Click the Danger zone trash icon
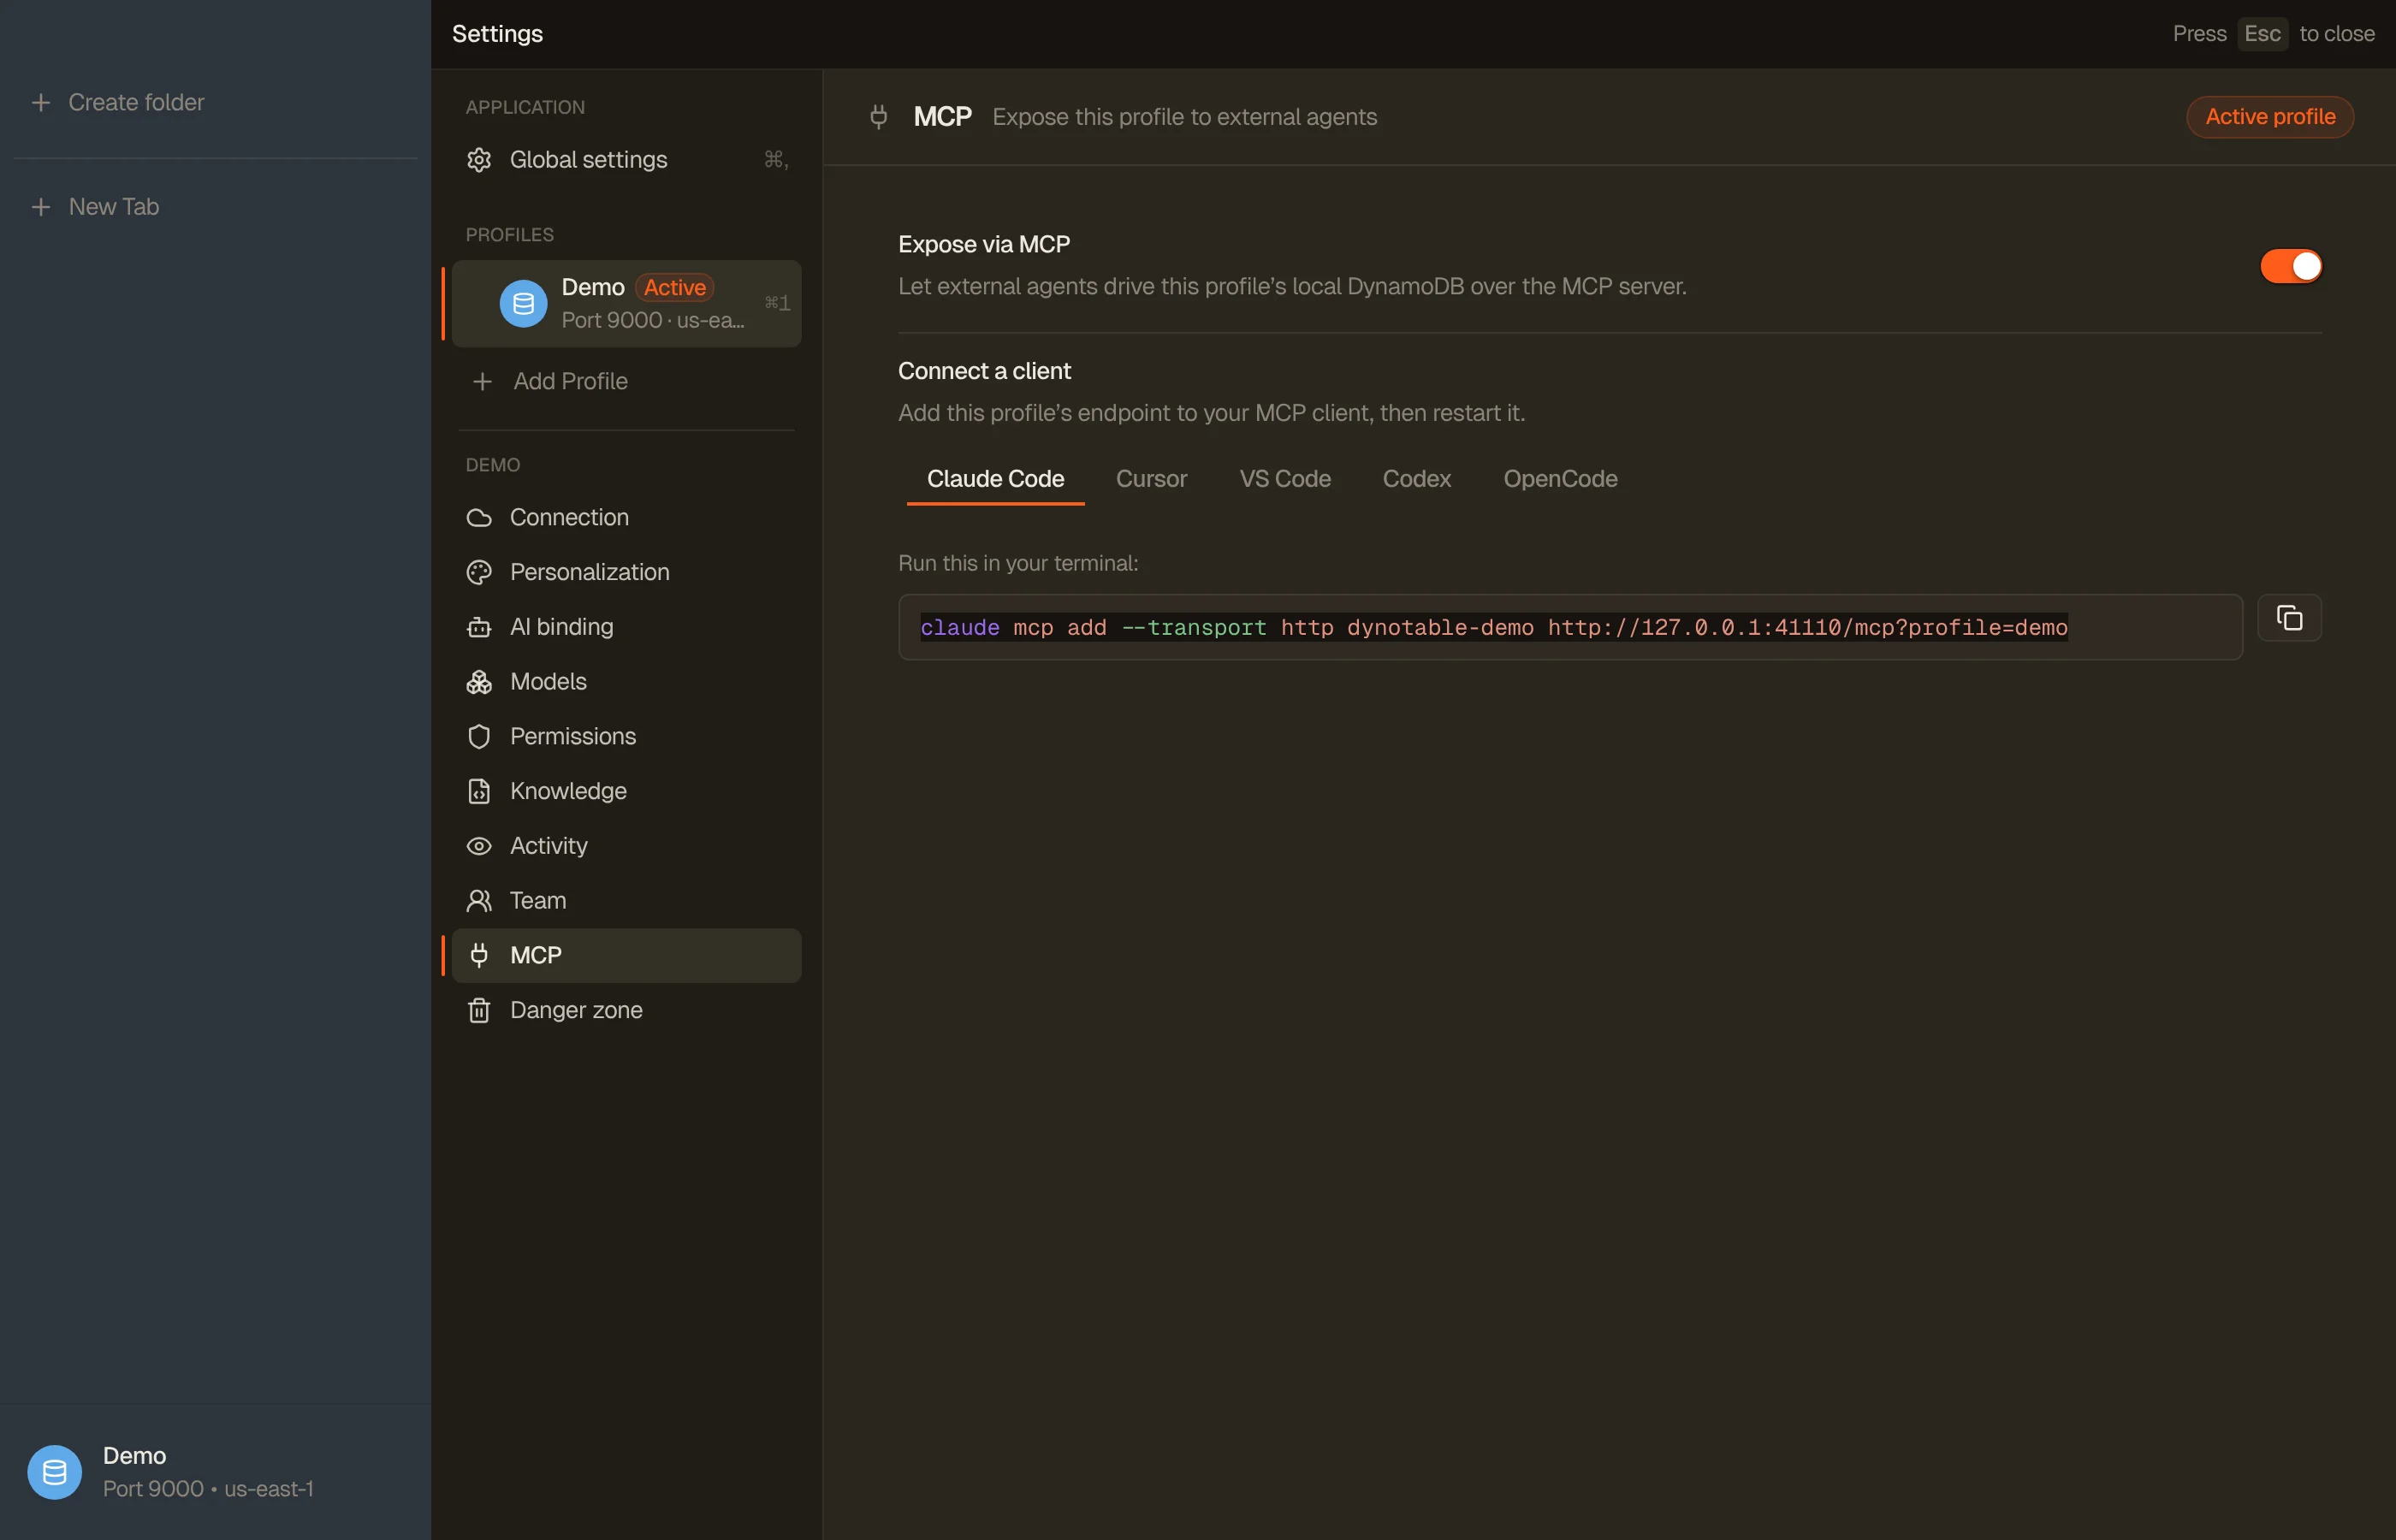The width and height of the screenshot is (2396, 1540). click(479, 1010)
